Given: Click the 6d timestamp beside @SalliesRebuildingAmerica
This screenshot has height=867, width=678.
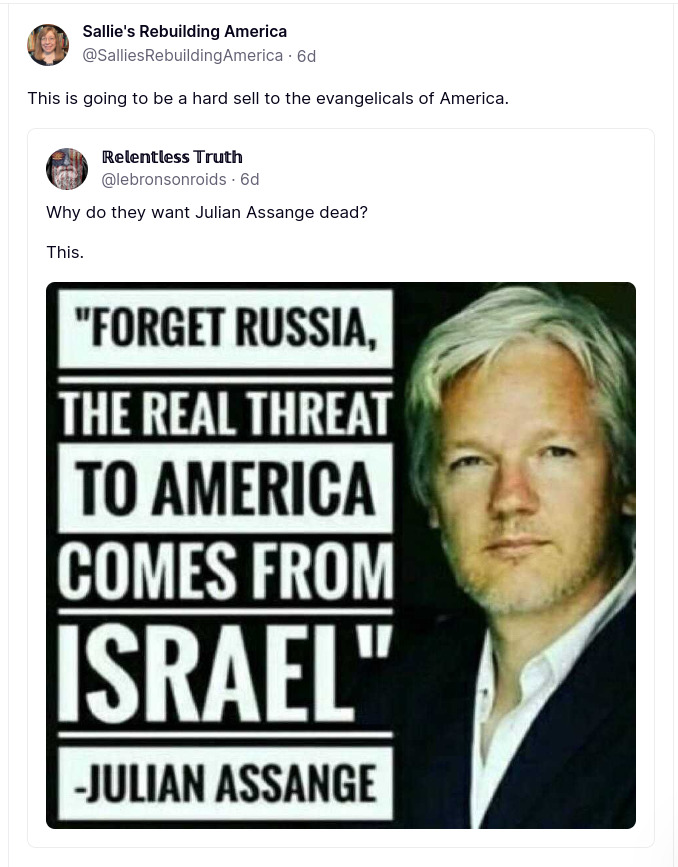Looking at the screenshot, I should [x=306, y=56].
